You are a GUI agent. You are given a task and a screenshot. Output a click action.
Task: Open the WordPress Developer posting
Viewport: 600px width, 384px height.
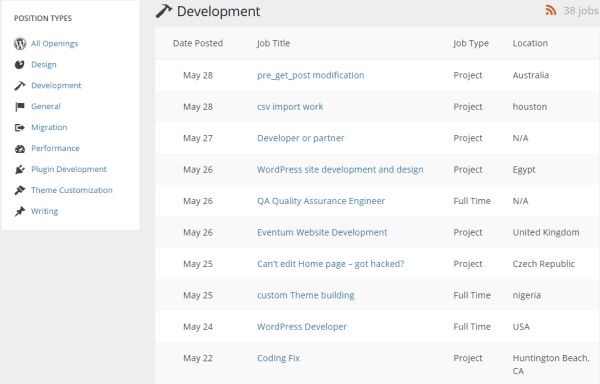click(x=302, y=327)
